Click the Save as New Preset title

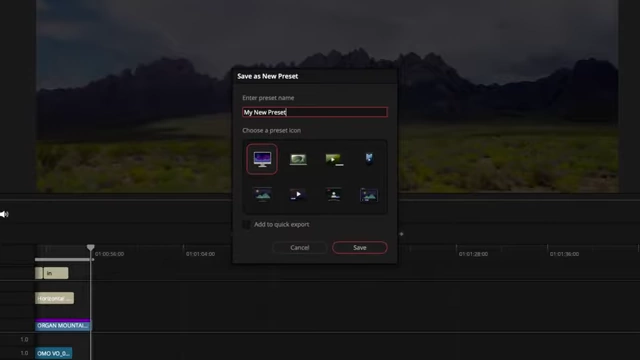pos(267,76)
